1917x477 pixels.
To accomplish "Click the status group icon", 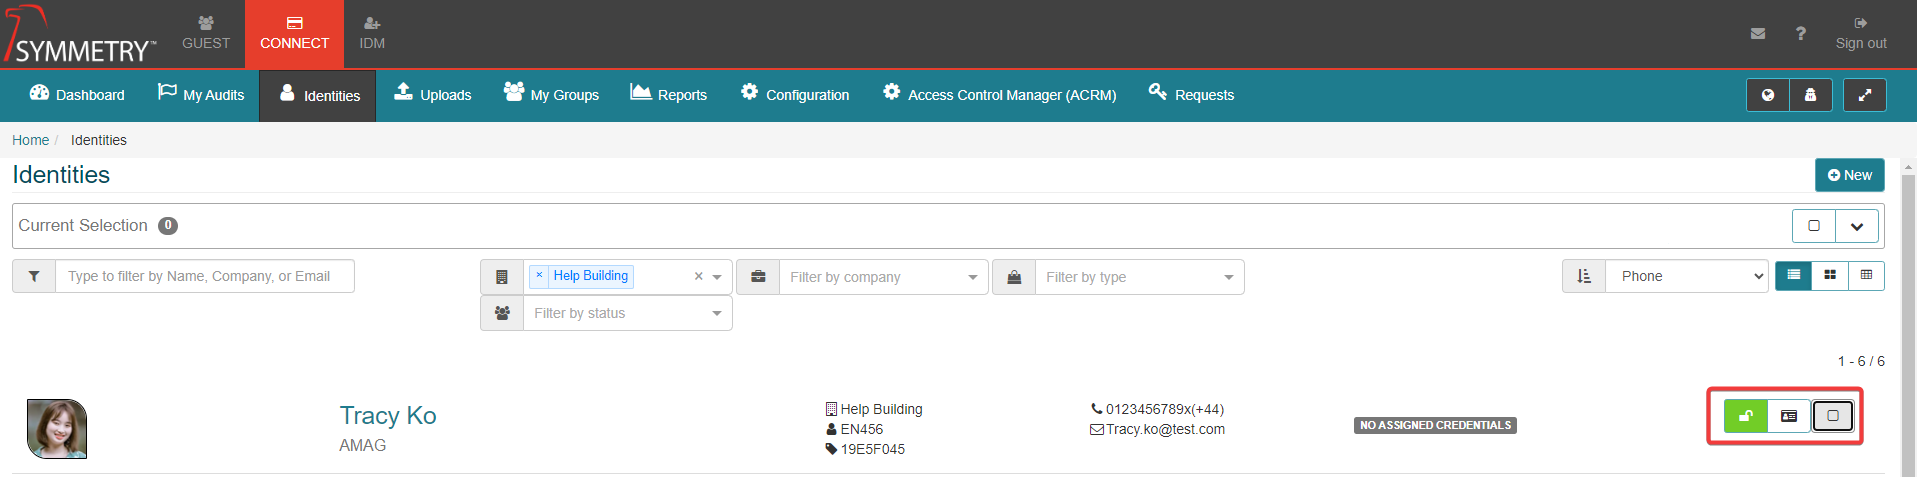I will [502, 313].
